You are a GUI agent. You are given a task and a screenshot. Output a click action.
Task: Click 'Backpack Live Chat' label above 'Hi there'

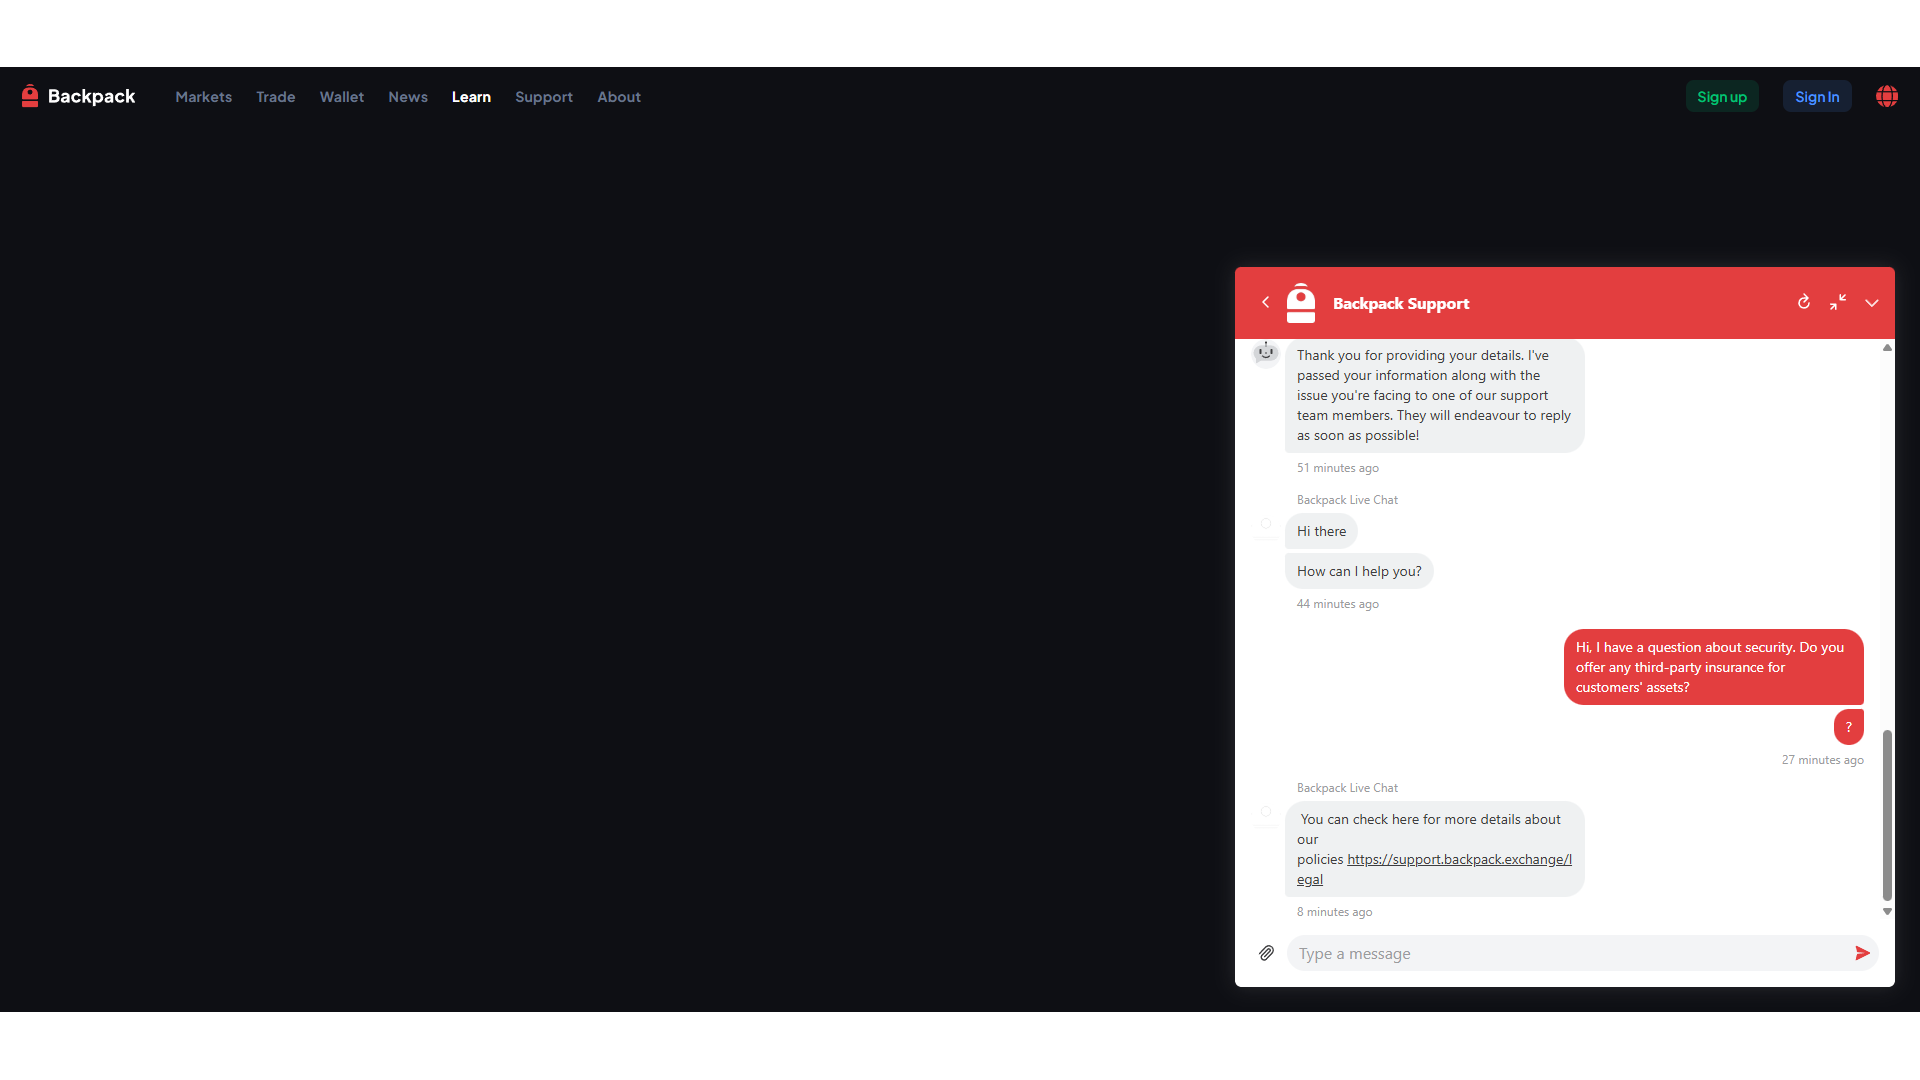click(1347, 500)
